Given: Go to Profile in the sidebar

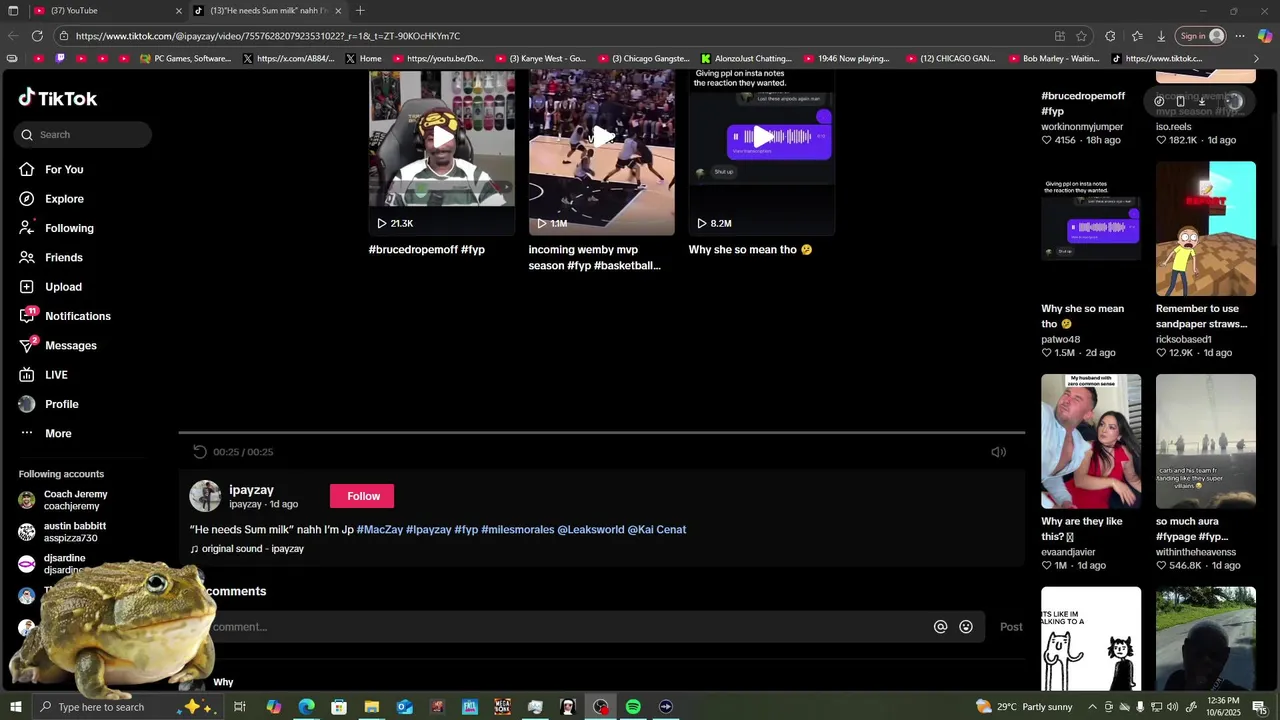Looking at the screenshot, I should click(x=49, y=404).
